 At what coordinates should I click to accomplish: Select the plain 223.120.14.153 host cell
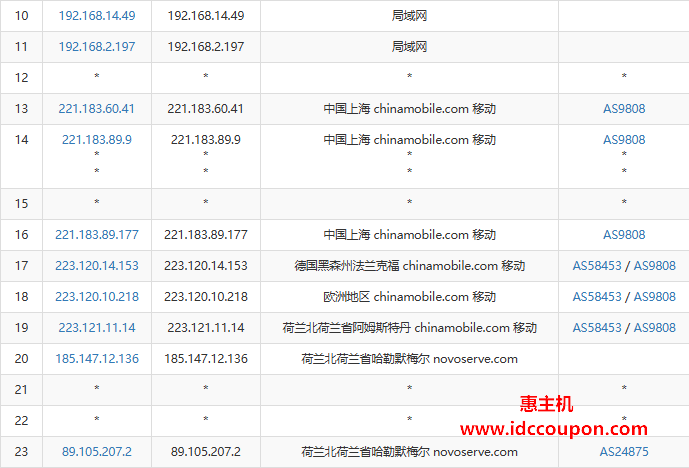coord(206,265)
